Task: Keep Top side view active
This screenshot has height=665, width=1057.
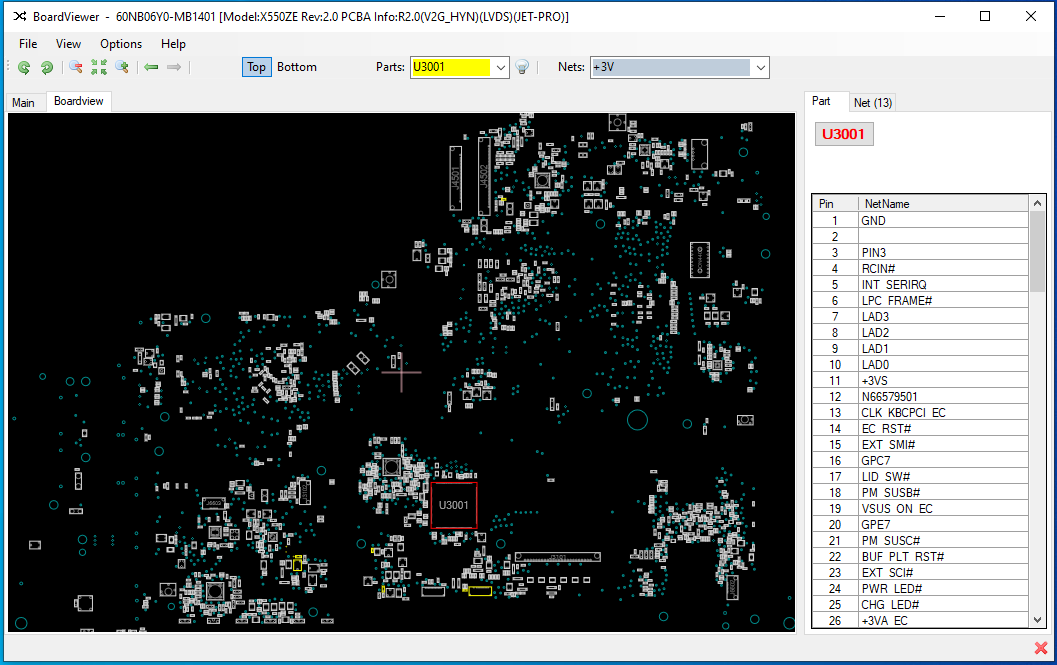Action: pos(256,67)
